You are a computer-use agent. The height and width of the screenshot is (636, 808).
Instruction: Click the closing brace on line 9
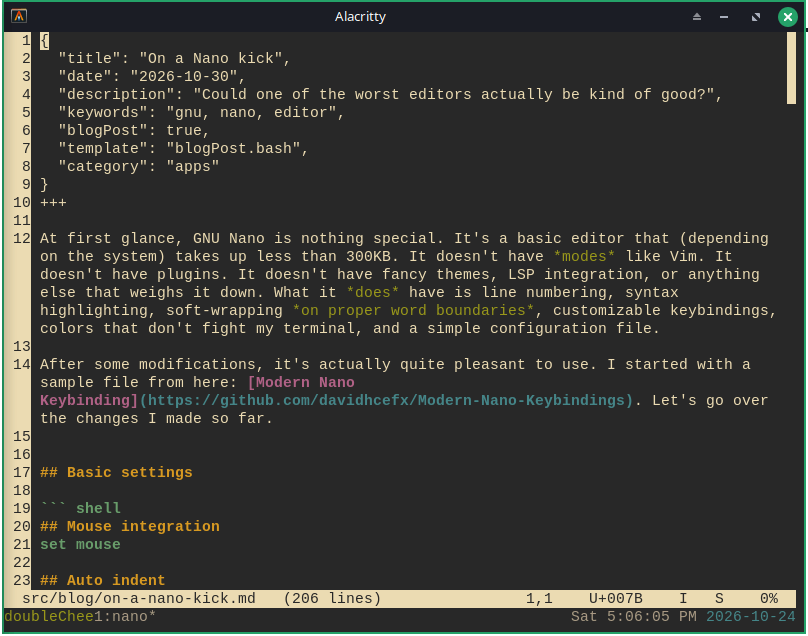point(44,185)
